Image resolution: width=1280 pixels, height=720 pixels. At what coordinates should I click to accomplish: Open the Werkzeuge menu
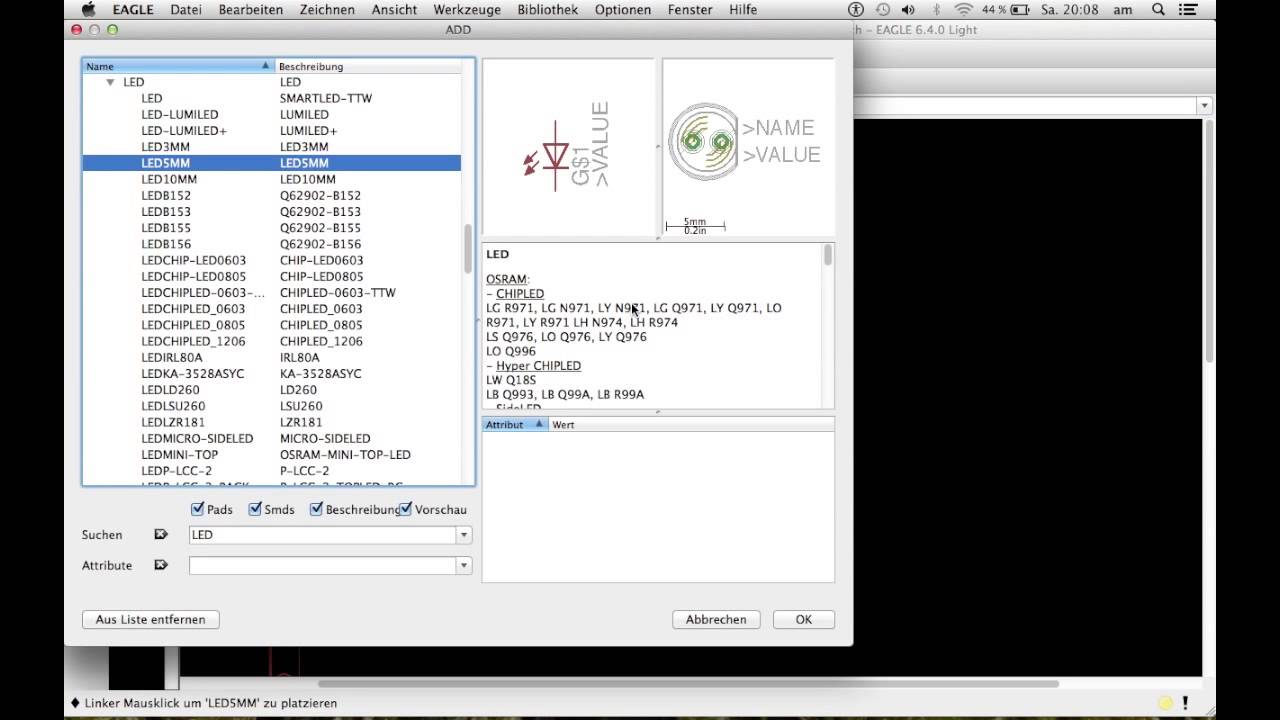[467, 9]
